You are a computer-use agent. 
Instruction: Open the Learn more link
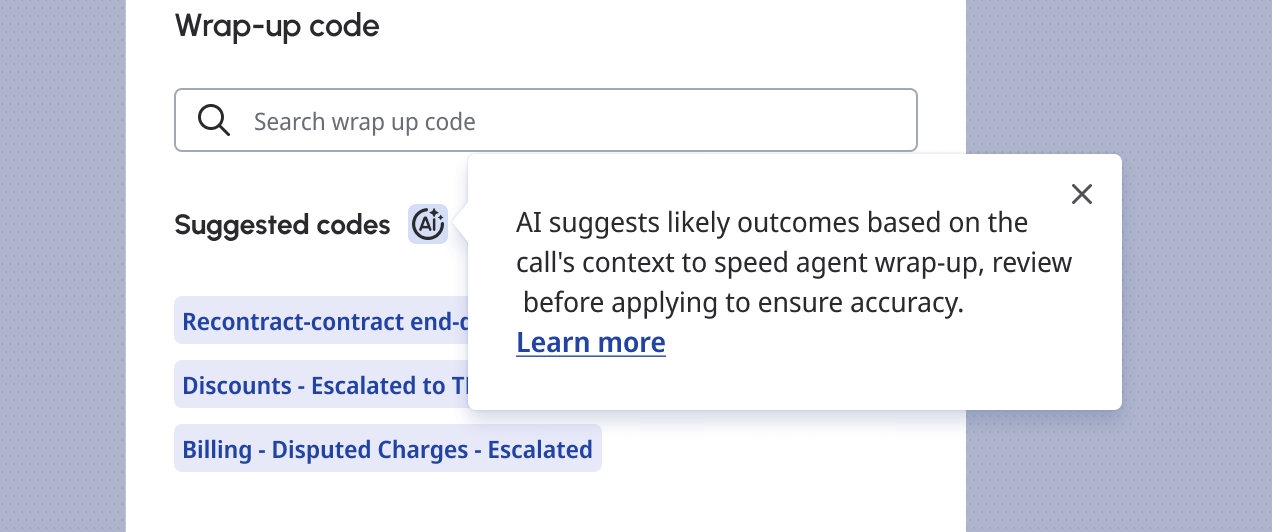point(590,343)
